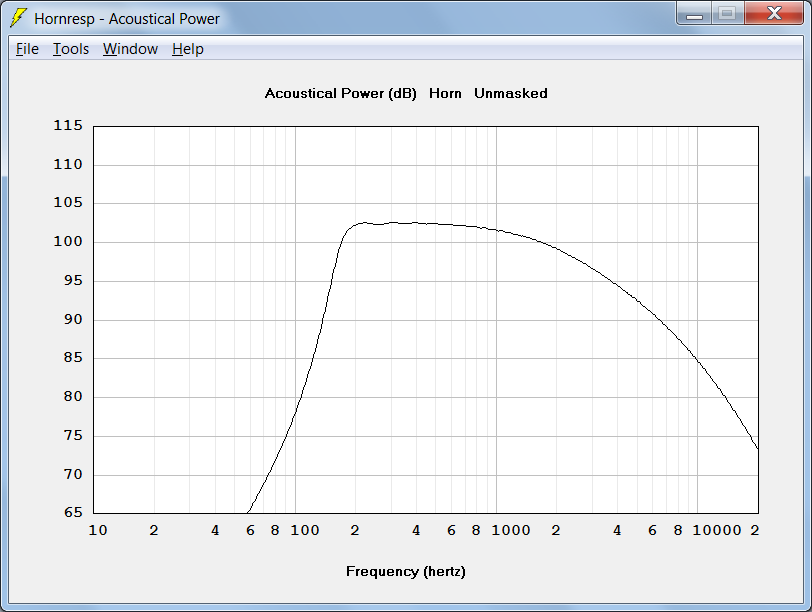Click the 100 Hz x-axis label
The width and height of the screenshot is (812, 612).
(x=305, y=530)
